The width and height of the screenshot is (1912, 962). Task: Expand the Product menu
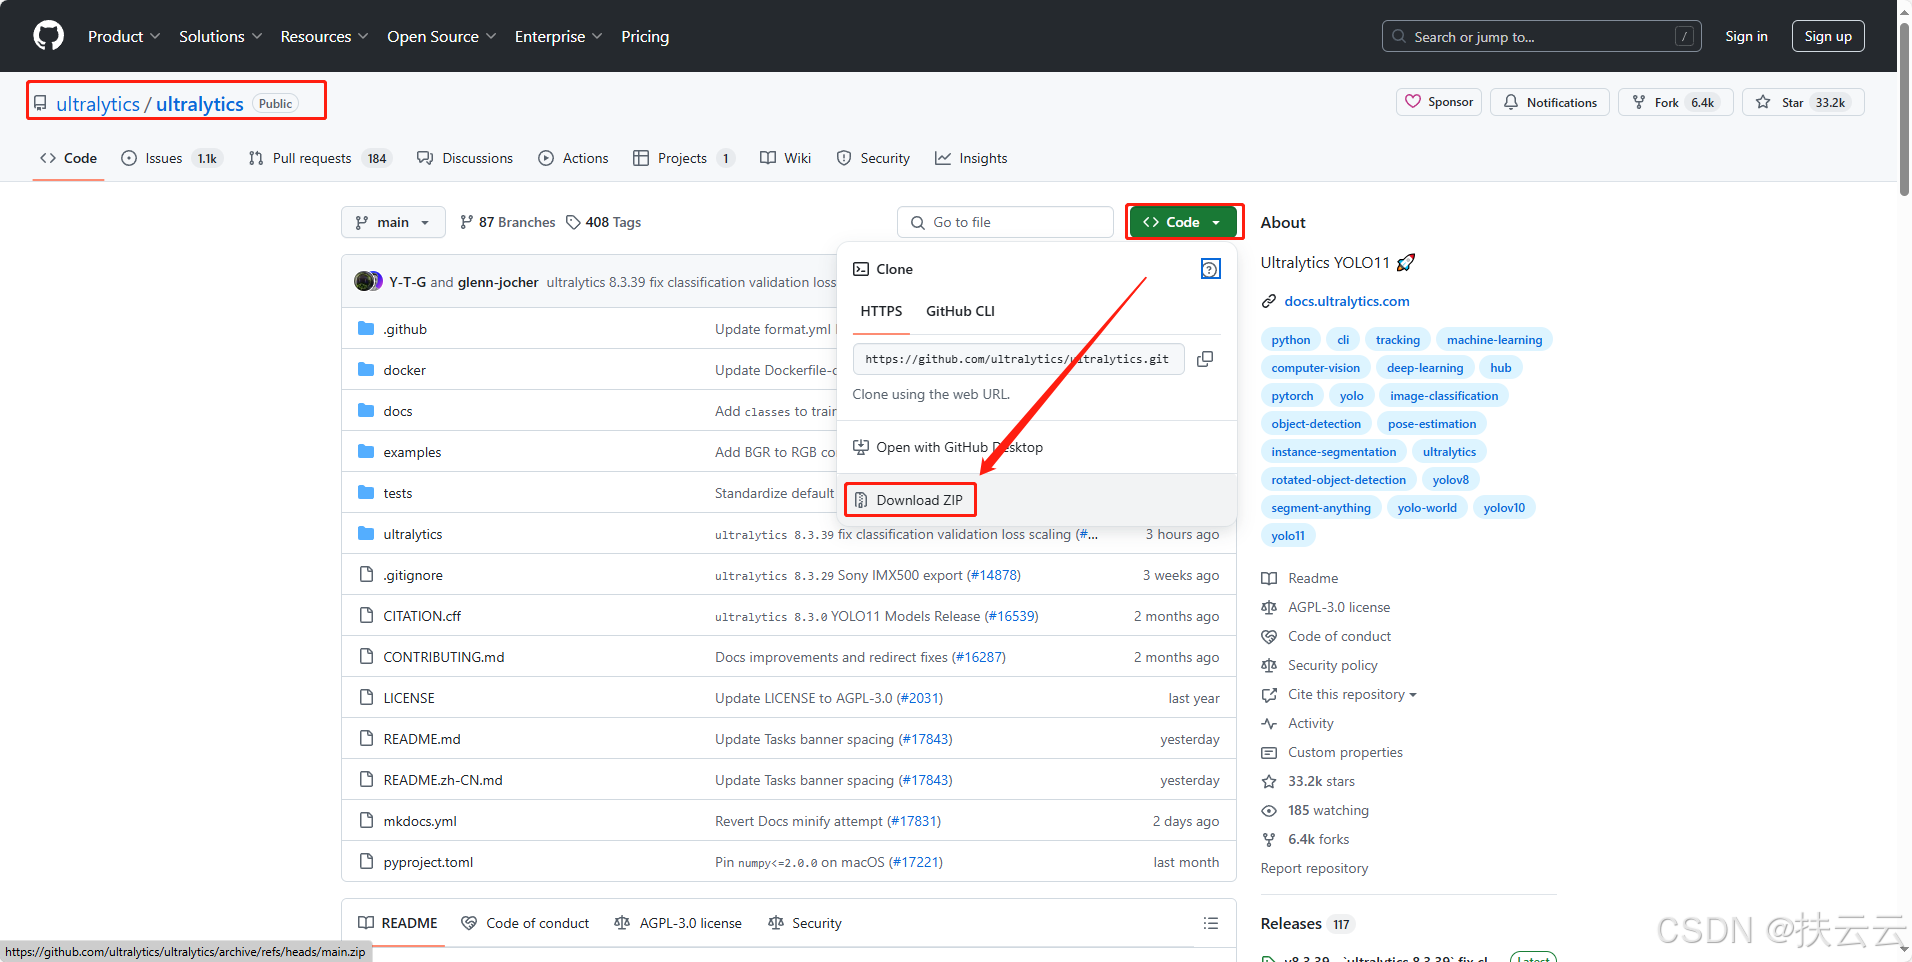point(124,36)
